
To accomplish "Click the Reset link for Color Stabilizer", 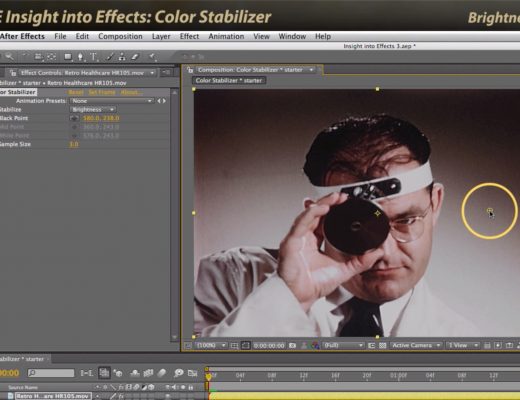I will click(x=76, y=92).
